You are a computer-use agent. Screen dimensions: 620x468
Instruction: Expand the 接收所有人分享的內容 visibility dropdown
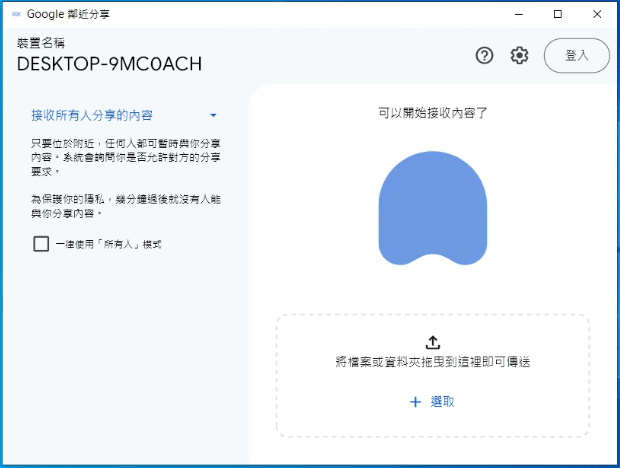pos(124,115)
